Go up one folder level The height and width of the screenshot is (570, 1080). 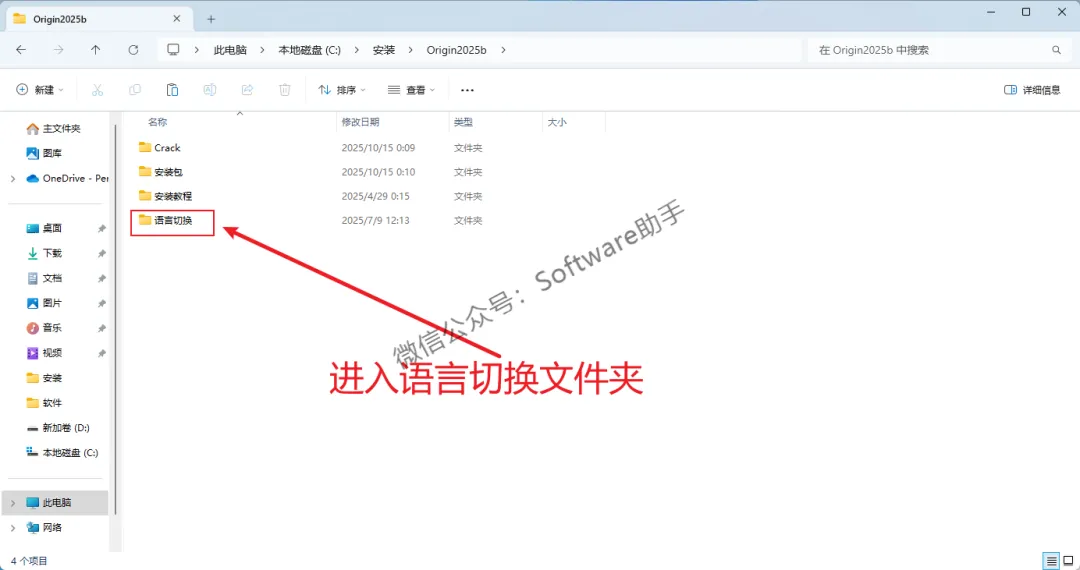[96, 50]
